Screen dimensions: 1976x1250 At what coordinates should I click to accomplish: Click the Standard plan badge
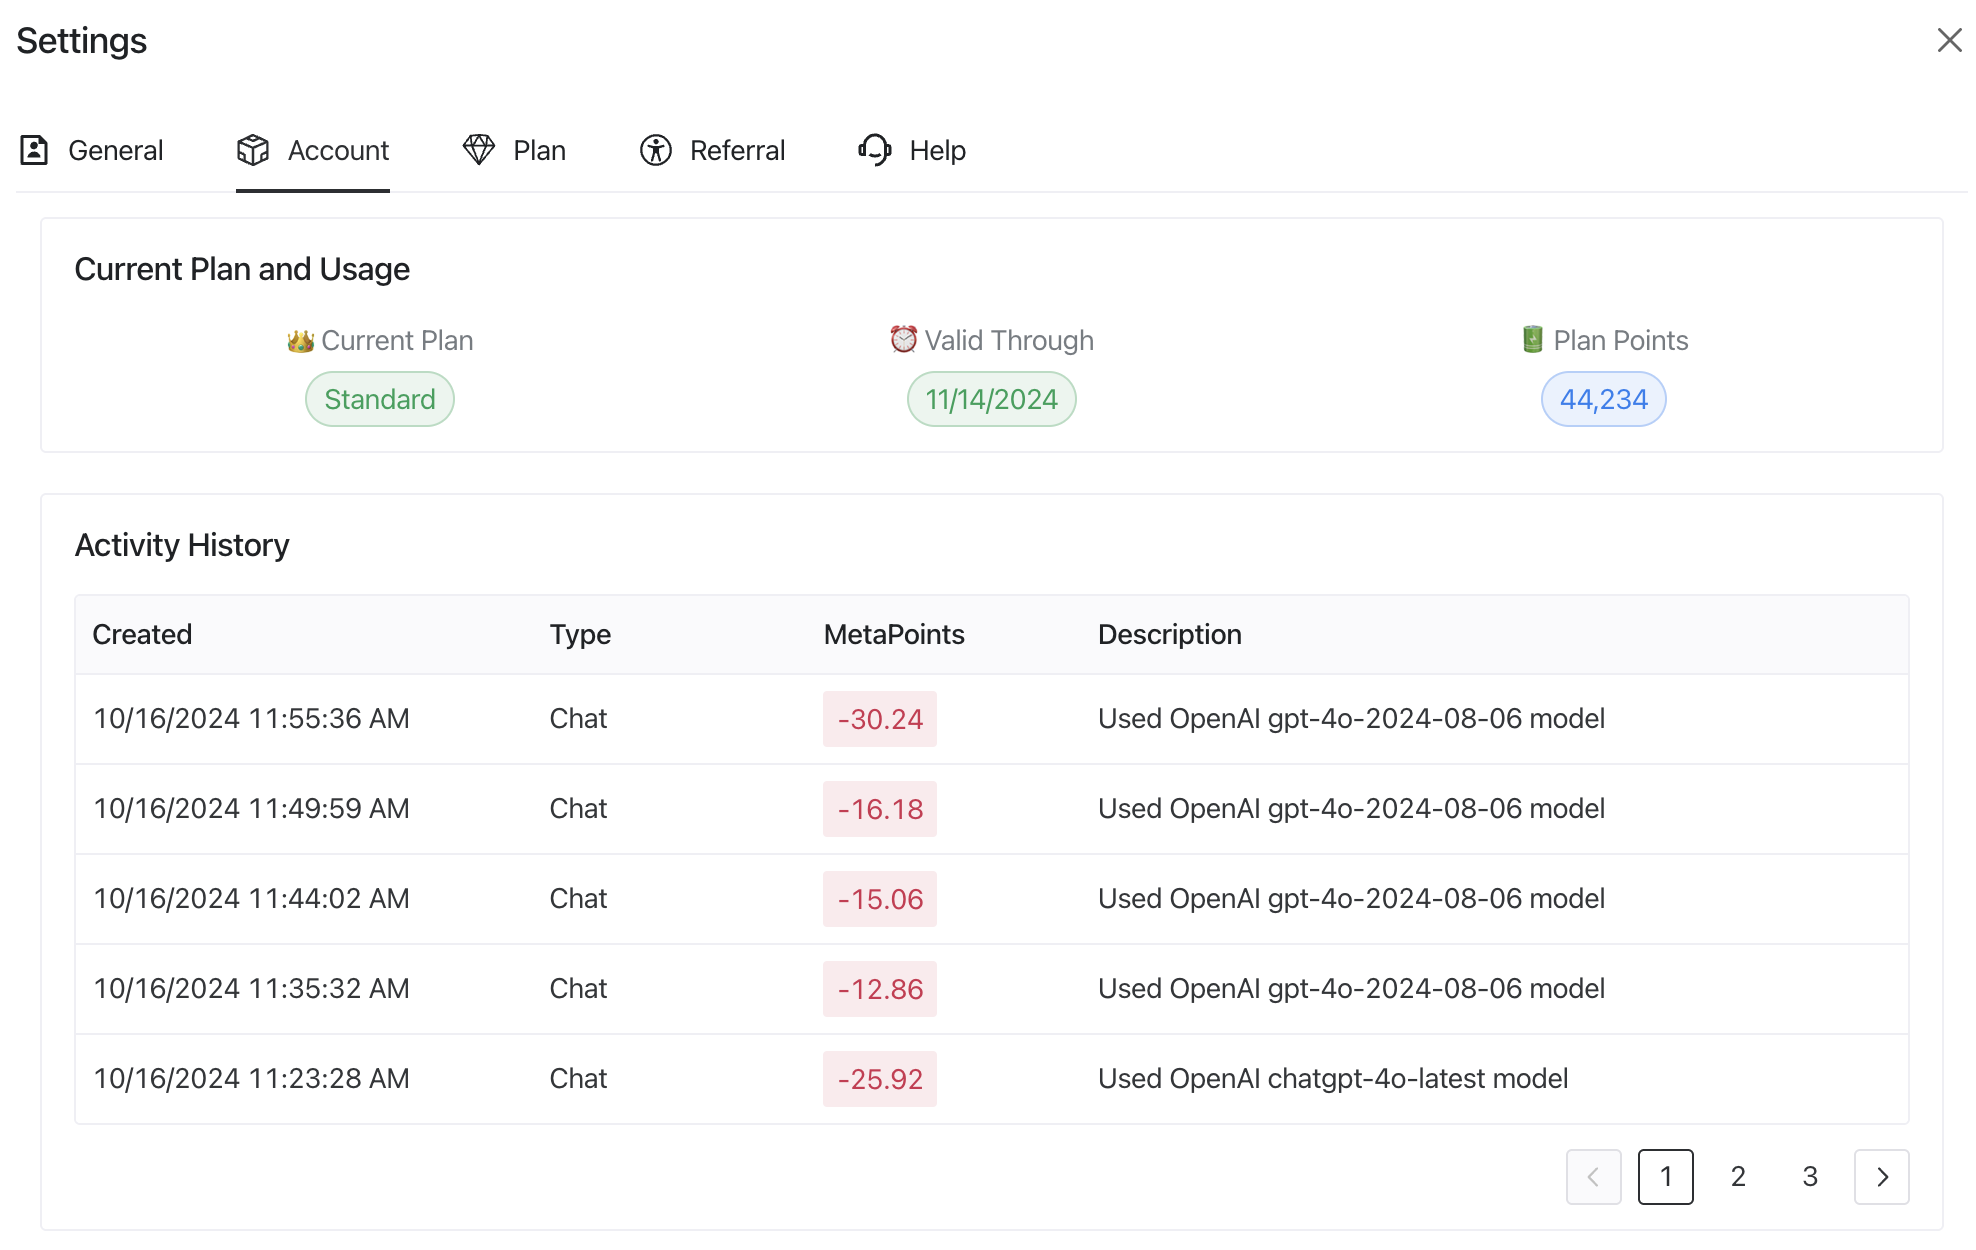tap(379, 399)
